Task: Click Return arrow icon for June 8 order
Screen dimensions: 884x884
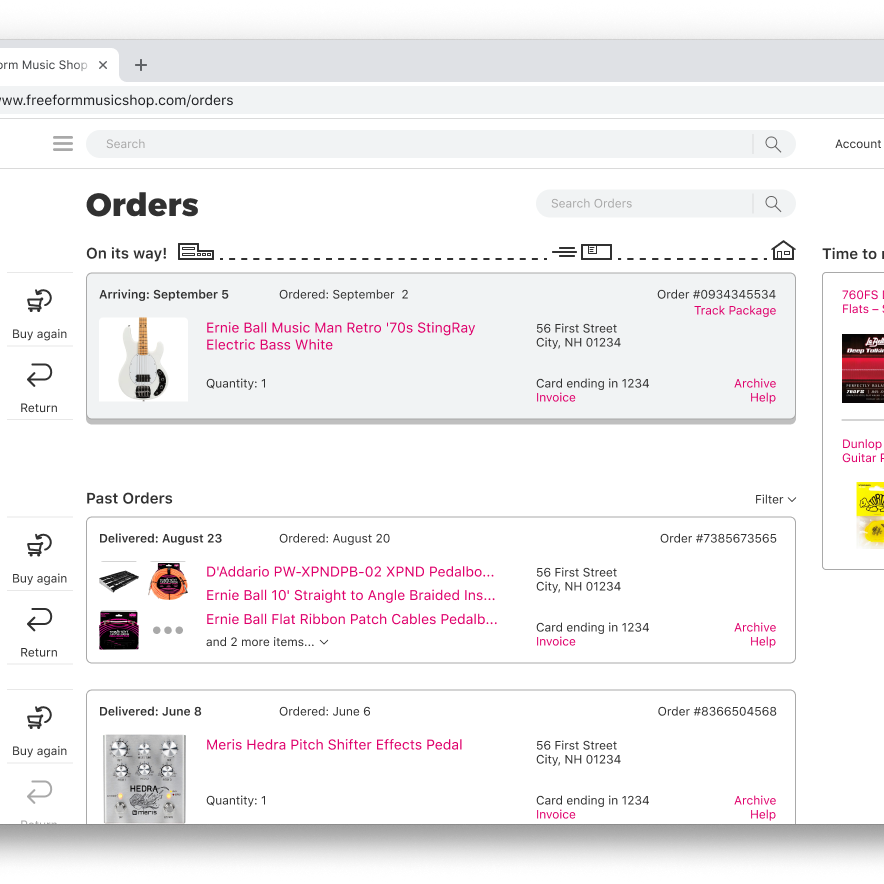Action: pyautogui.click(x=39, y=792)
